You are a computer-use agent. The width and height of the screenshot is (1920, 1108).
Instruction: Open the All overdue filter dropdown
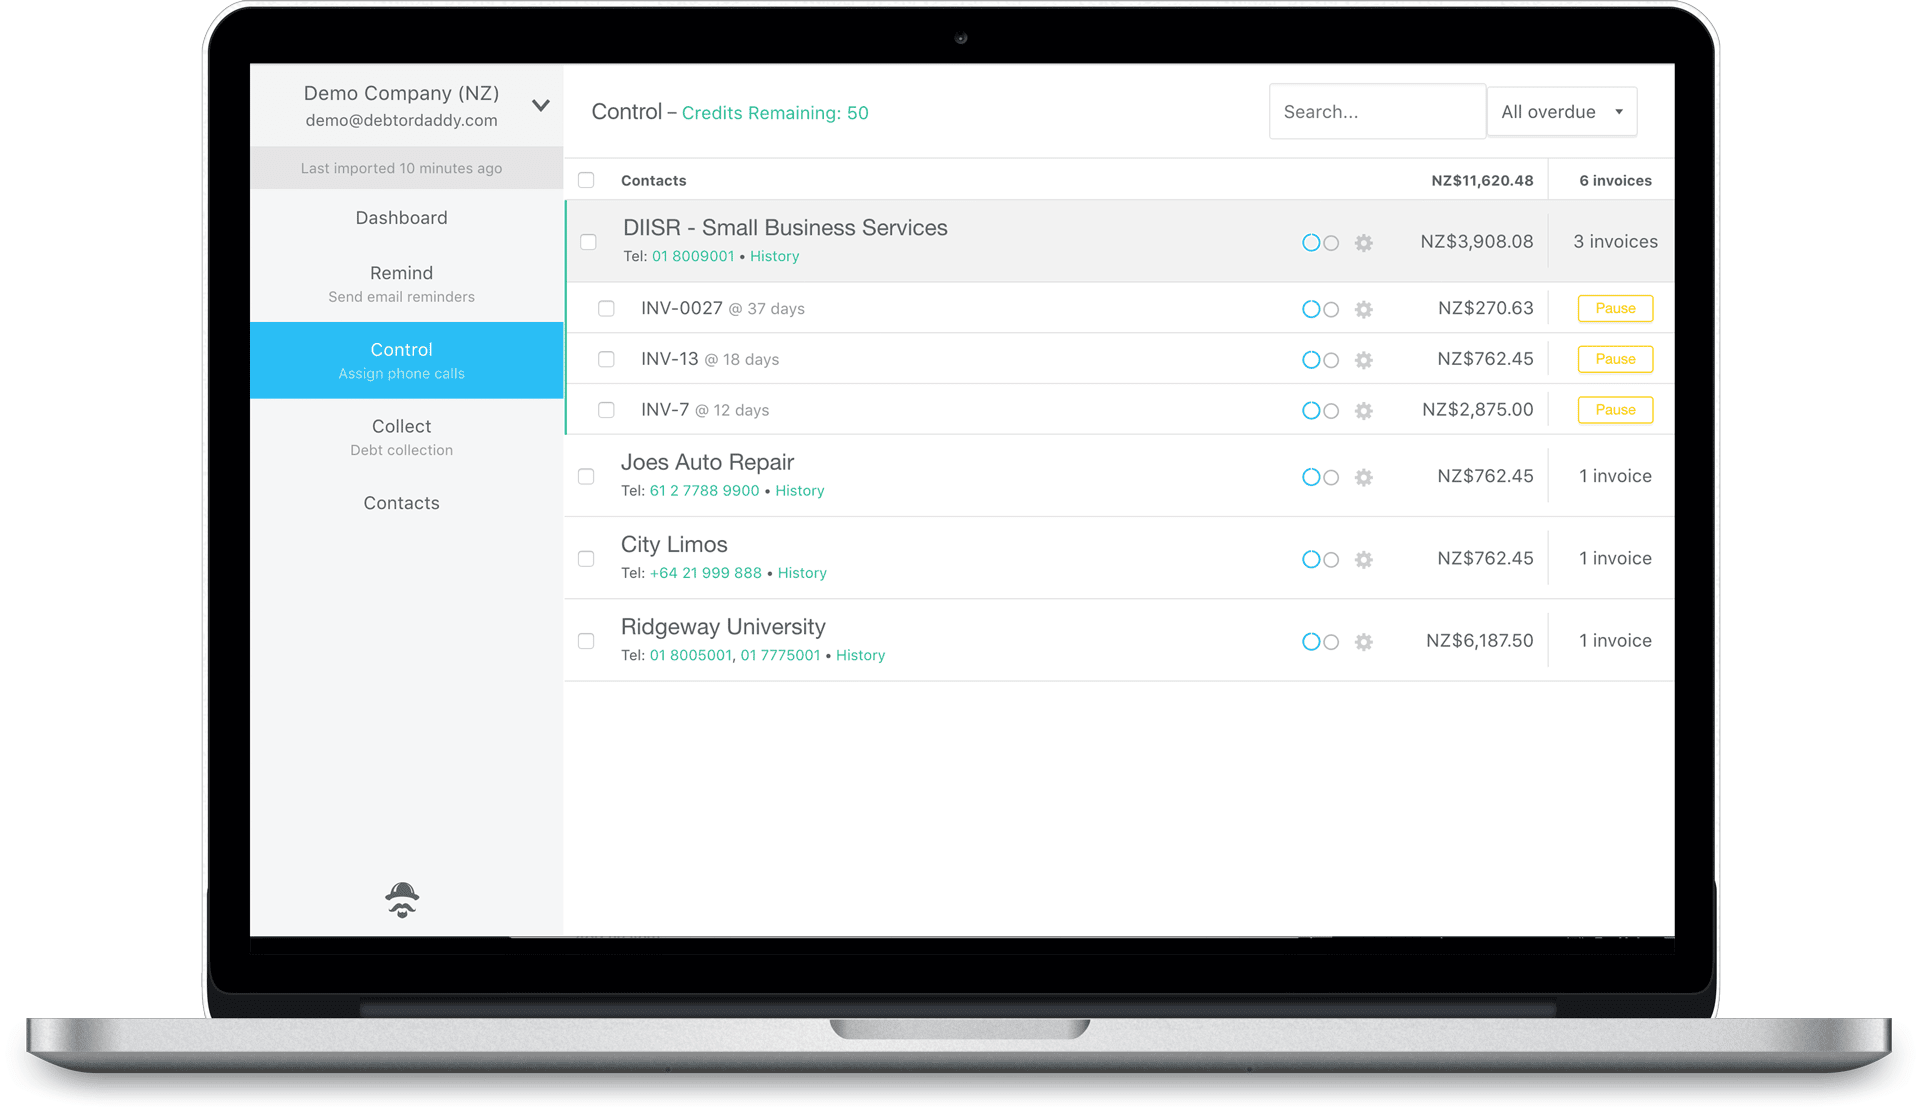click(x=1562, y=112)
